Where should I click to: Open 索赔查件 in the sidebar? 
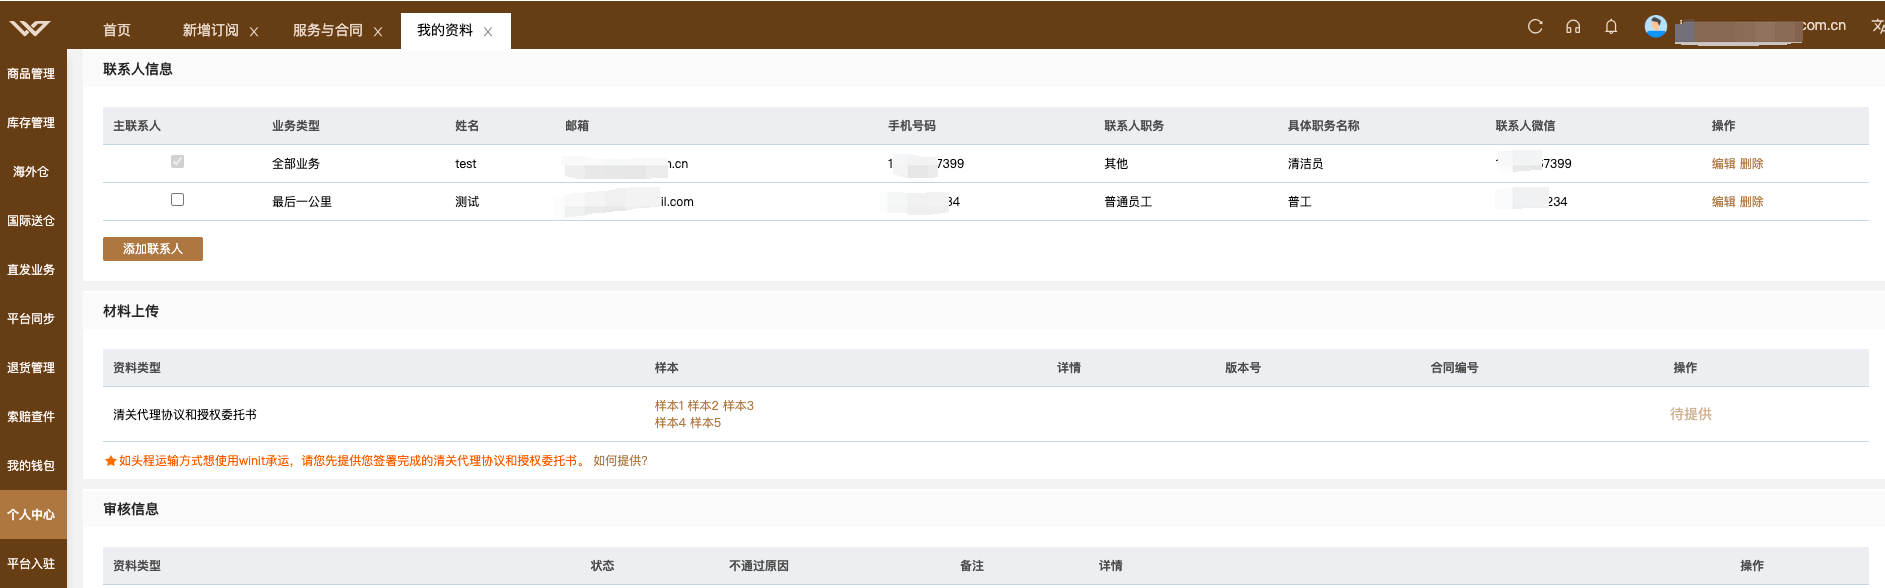point(31,417)
